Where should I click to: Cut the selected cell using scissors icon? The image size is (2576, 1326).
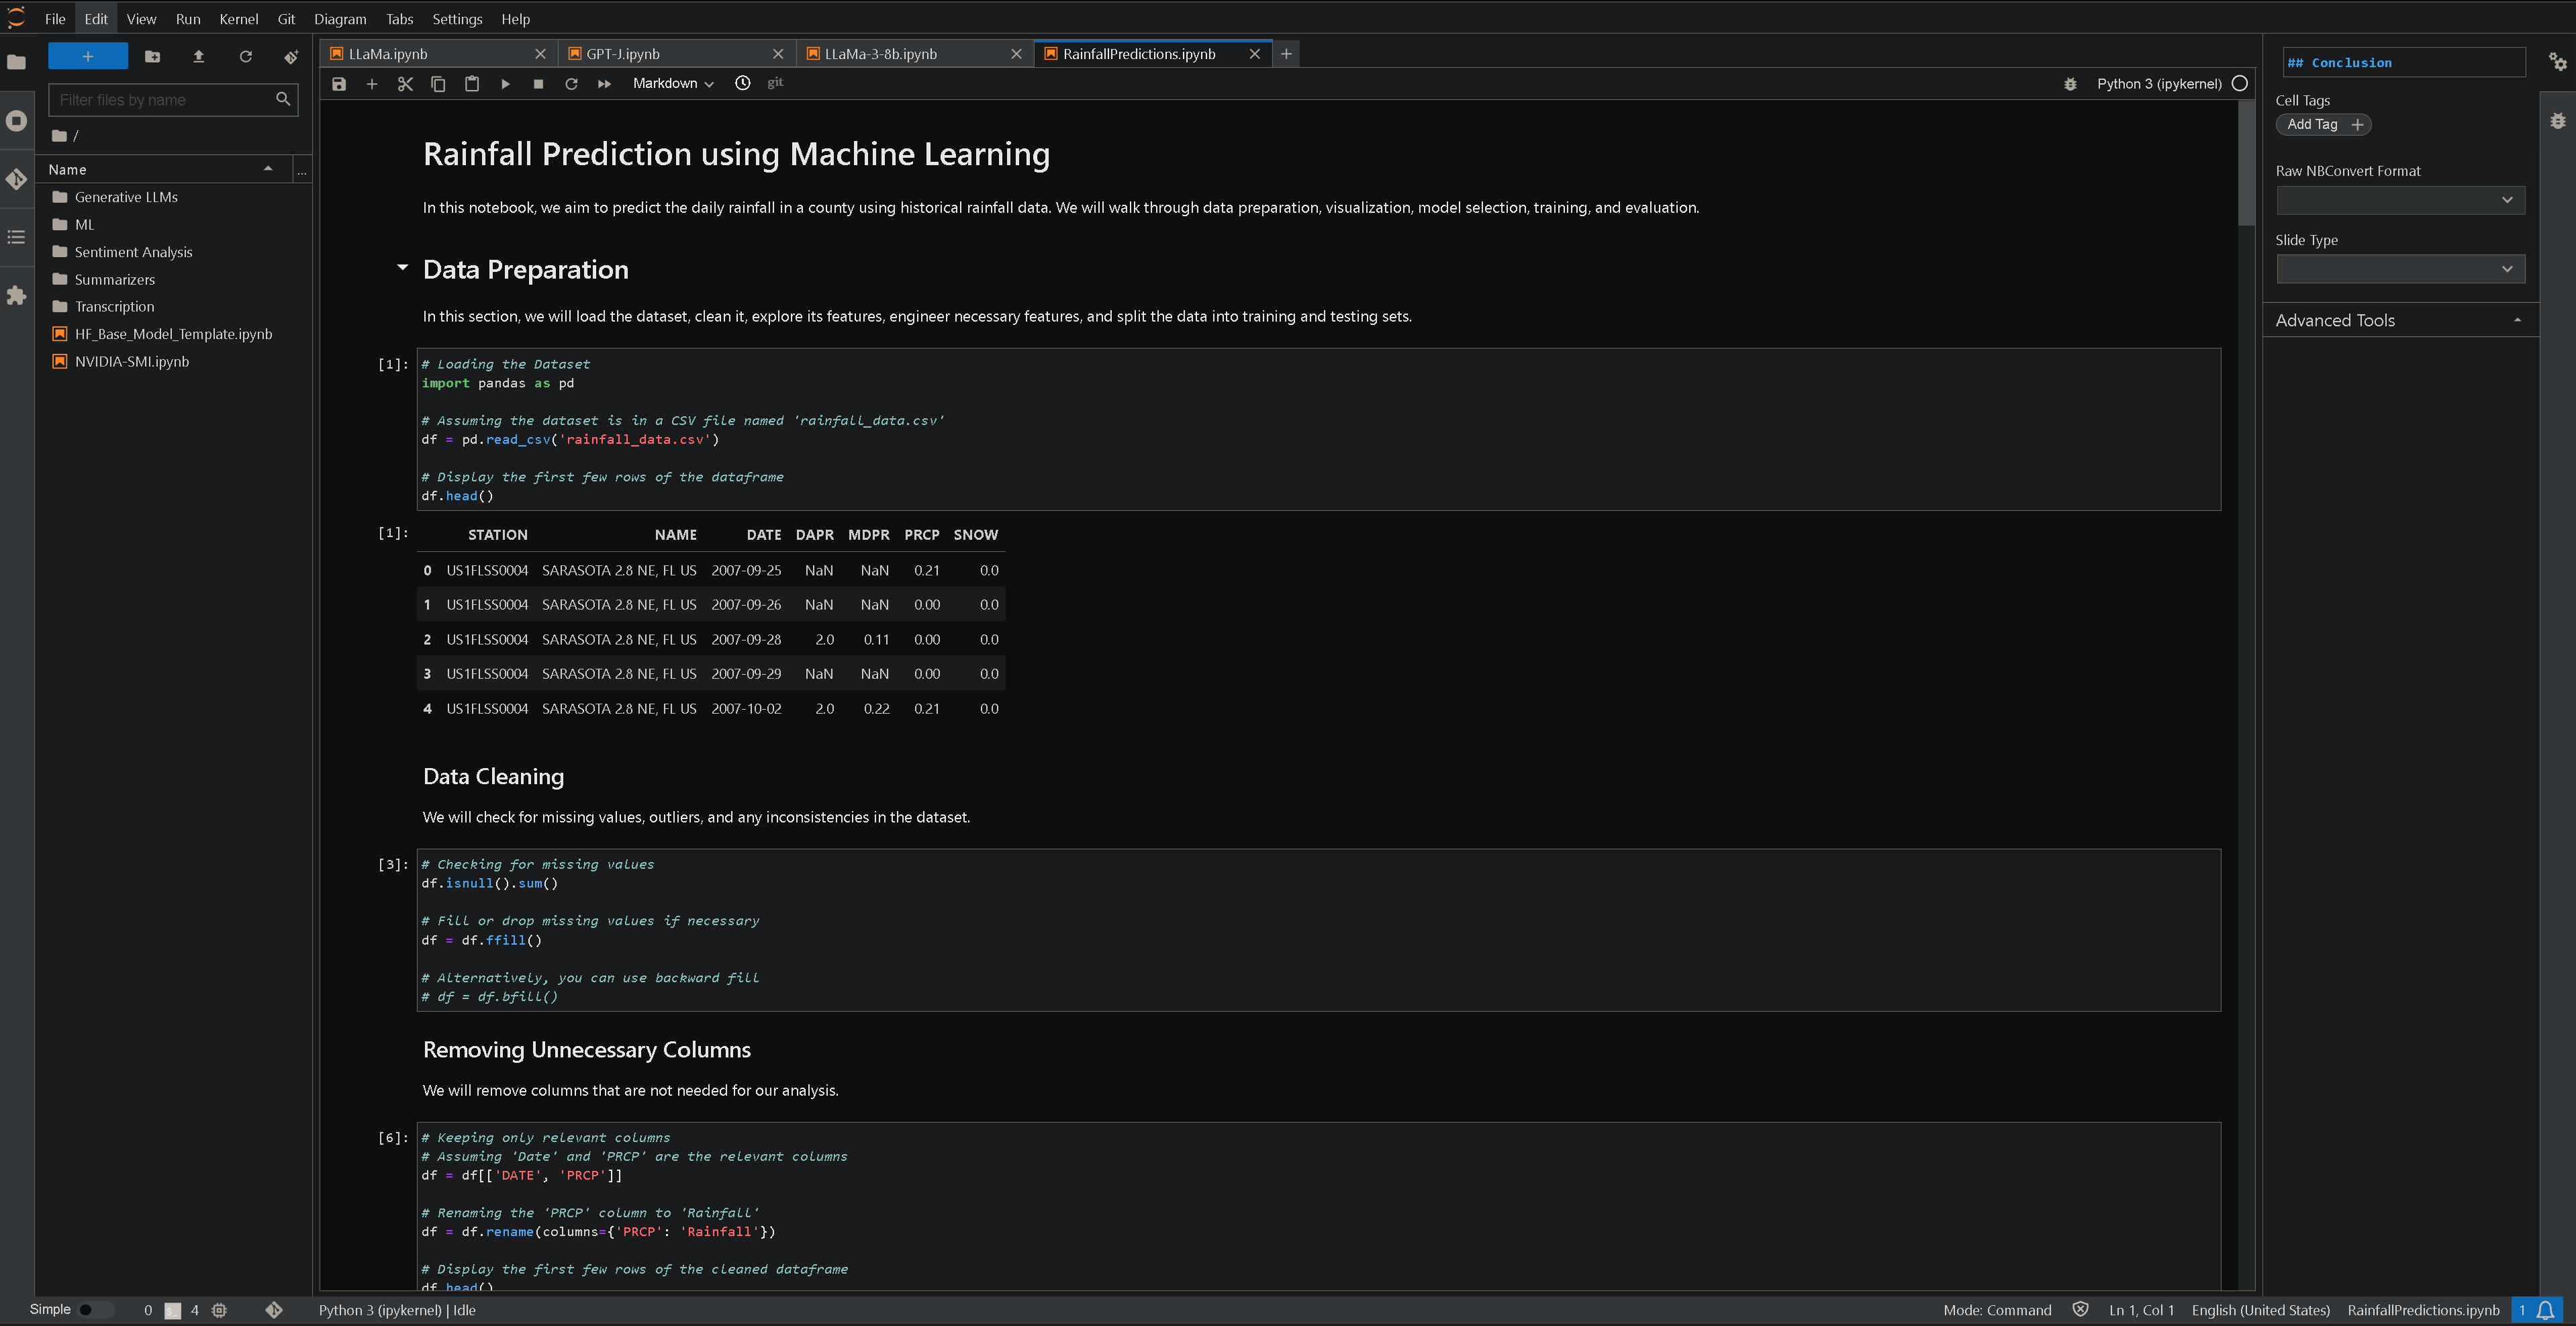[x=405, y=84]
